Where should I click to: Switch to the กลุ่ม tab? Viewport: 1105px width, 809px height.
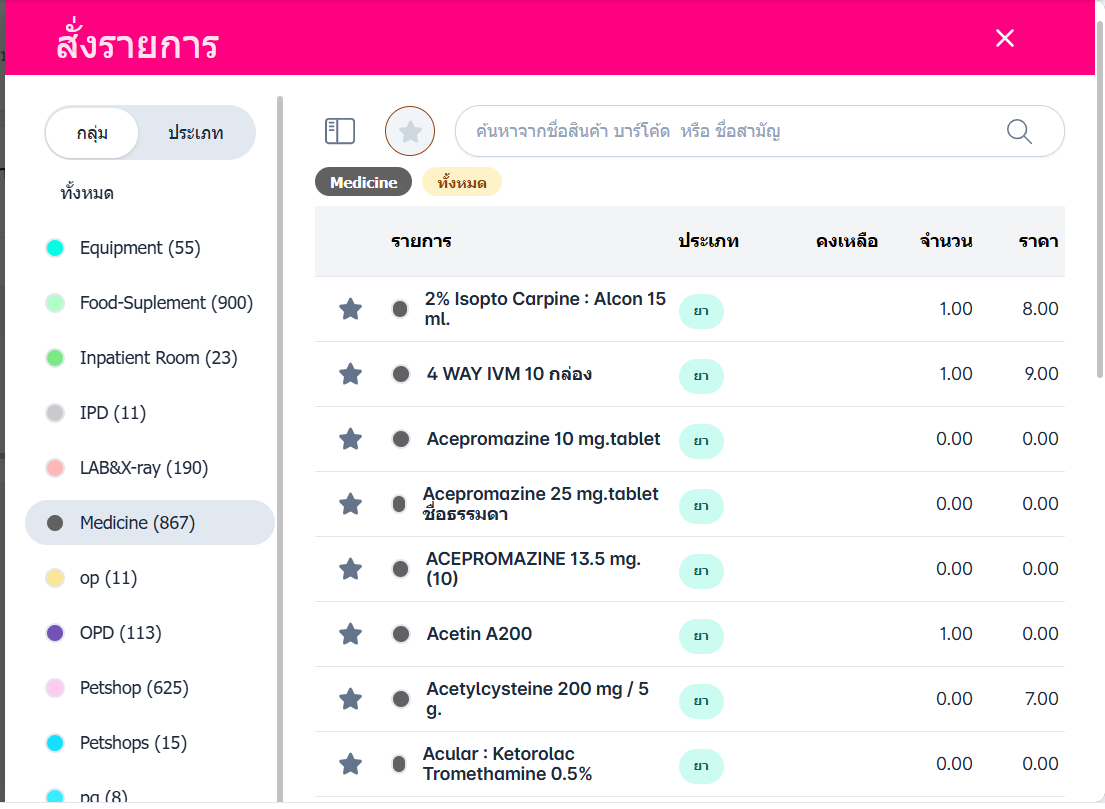pyautogui.click(x=92, y=132)
